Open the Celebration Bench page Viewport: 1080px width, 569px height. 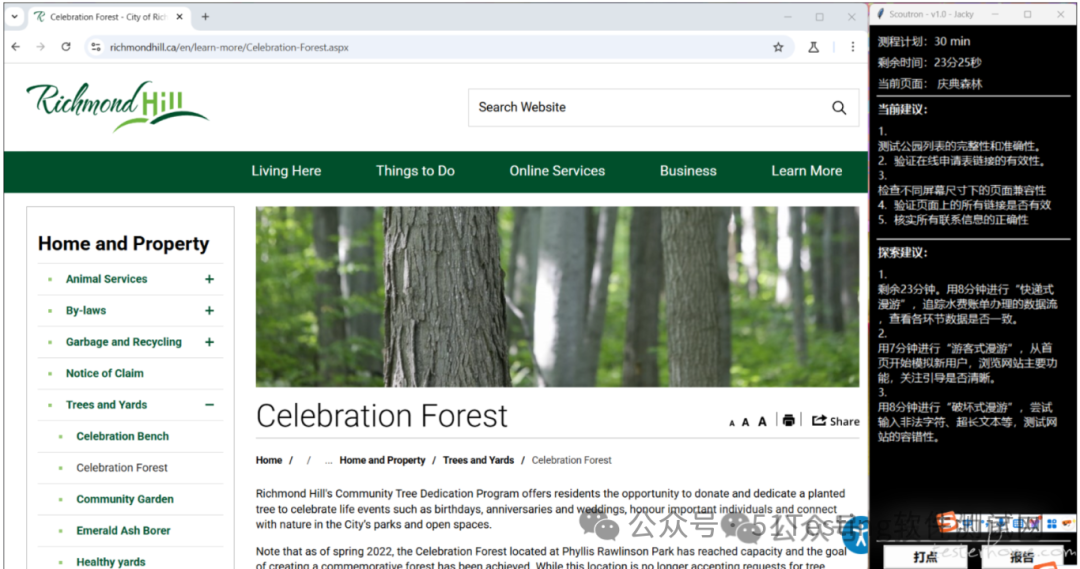123,436
